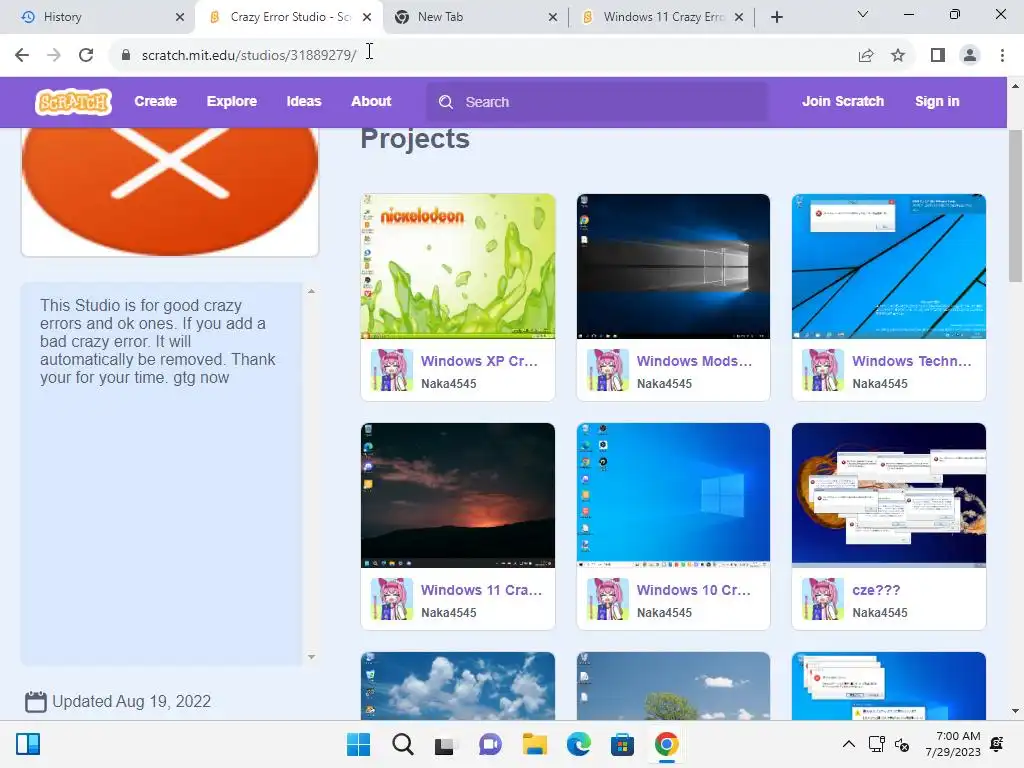Open the browser side panel icon
The image size is (1024, 768).
coord(938,55)
